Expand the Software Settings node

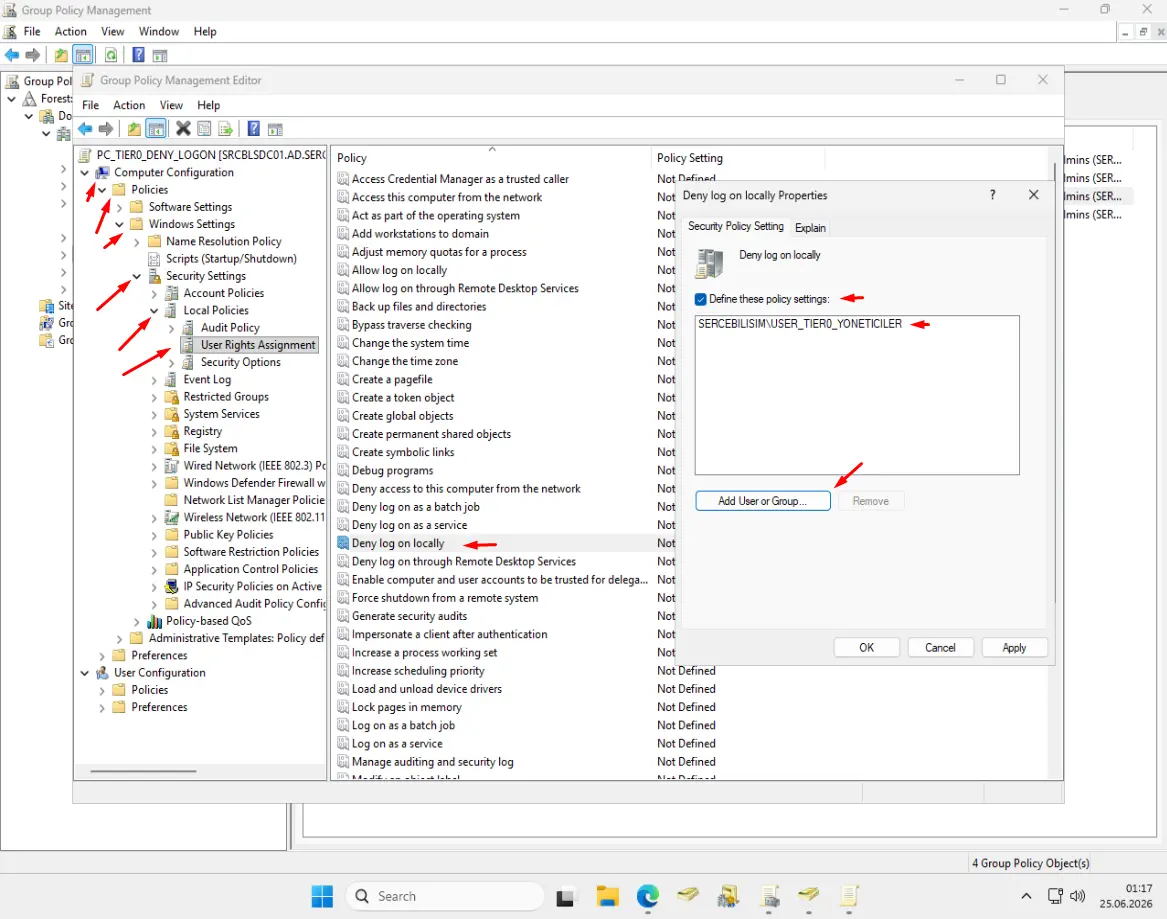pos(119,207)
